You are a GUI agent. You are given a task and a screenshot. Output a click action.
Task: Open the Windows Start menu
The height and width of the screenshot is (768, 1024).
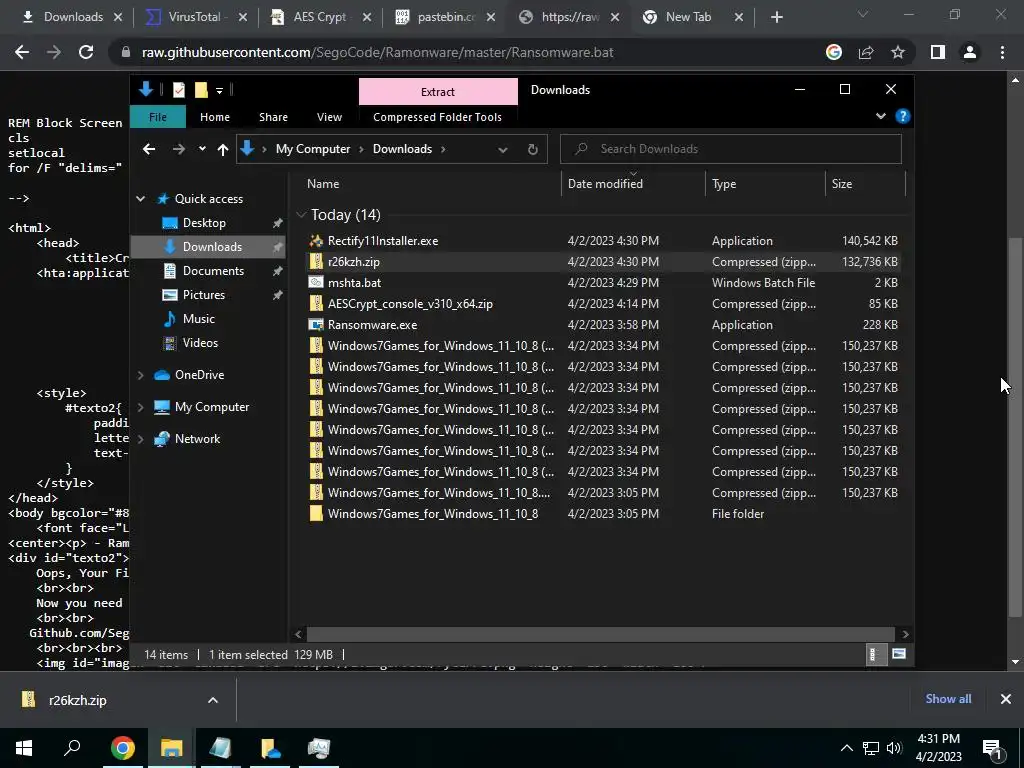(x=24, y=748)
